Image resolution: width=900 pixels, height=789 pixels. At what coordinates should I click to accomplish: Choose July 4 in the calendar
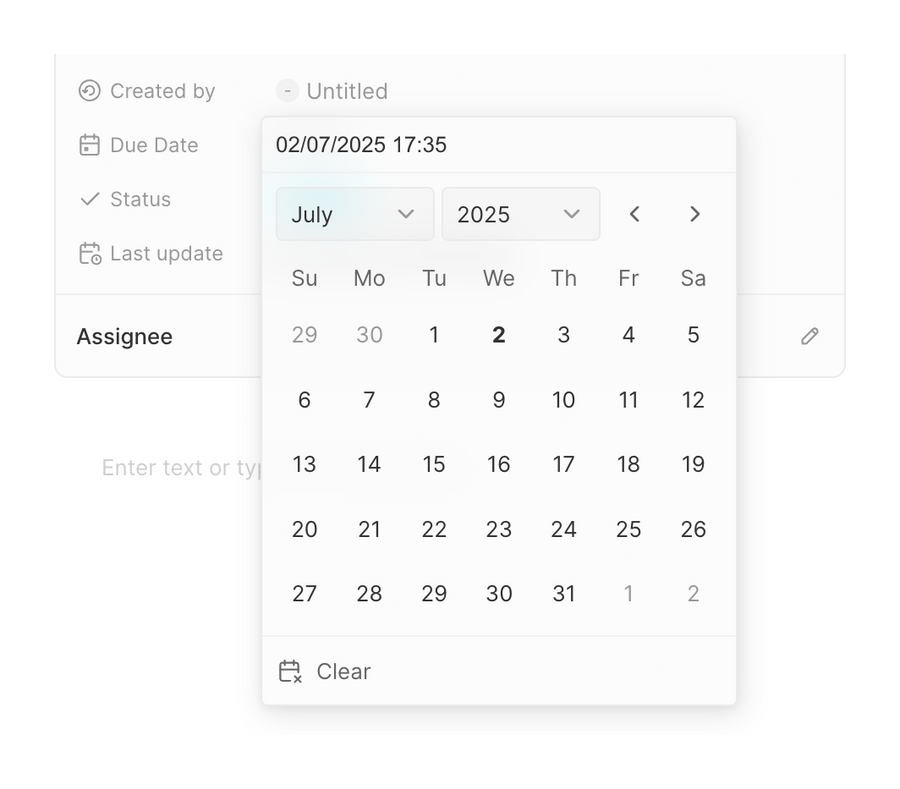tap(629, 335)
